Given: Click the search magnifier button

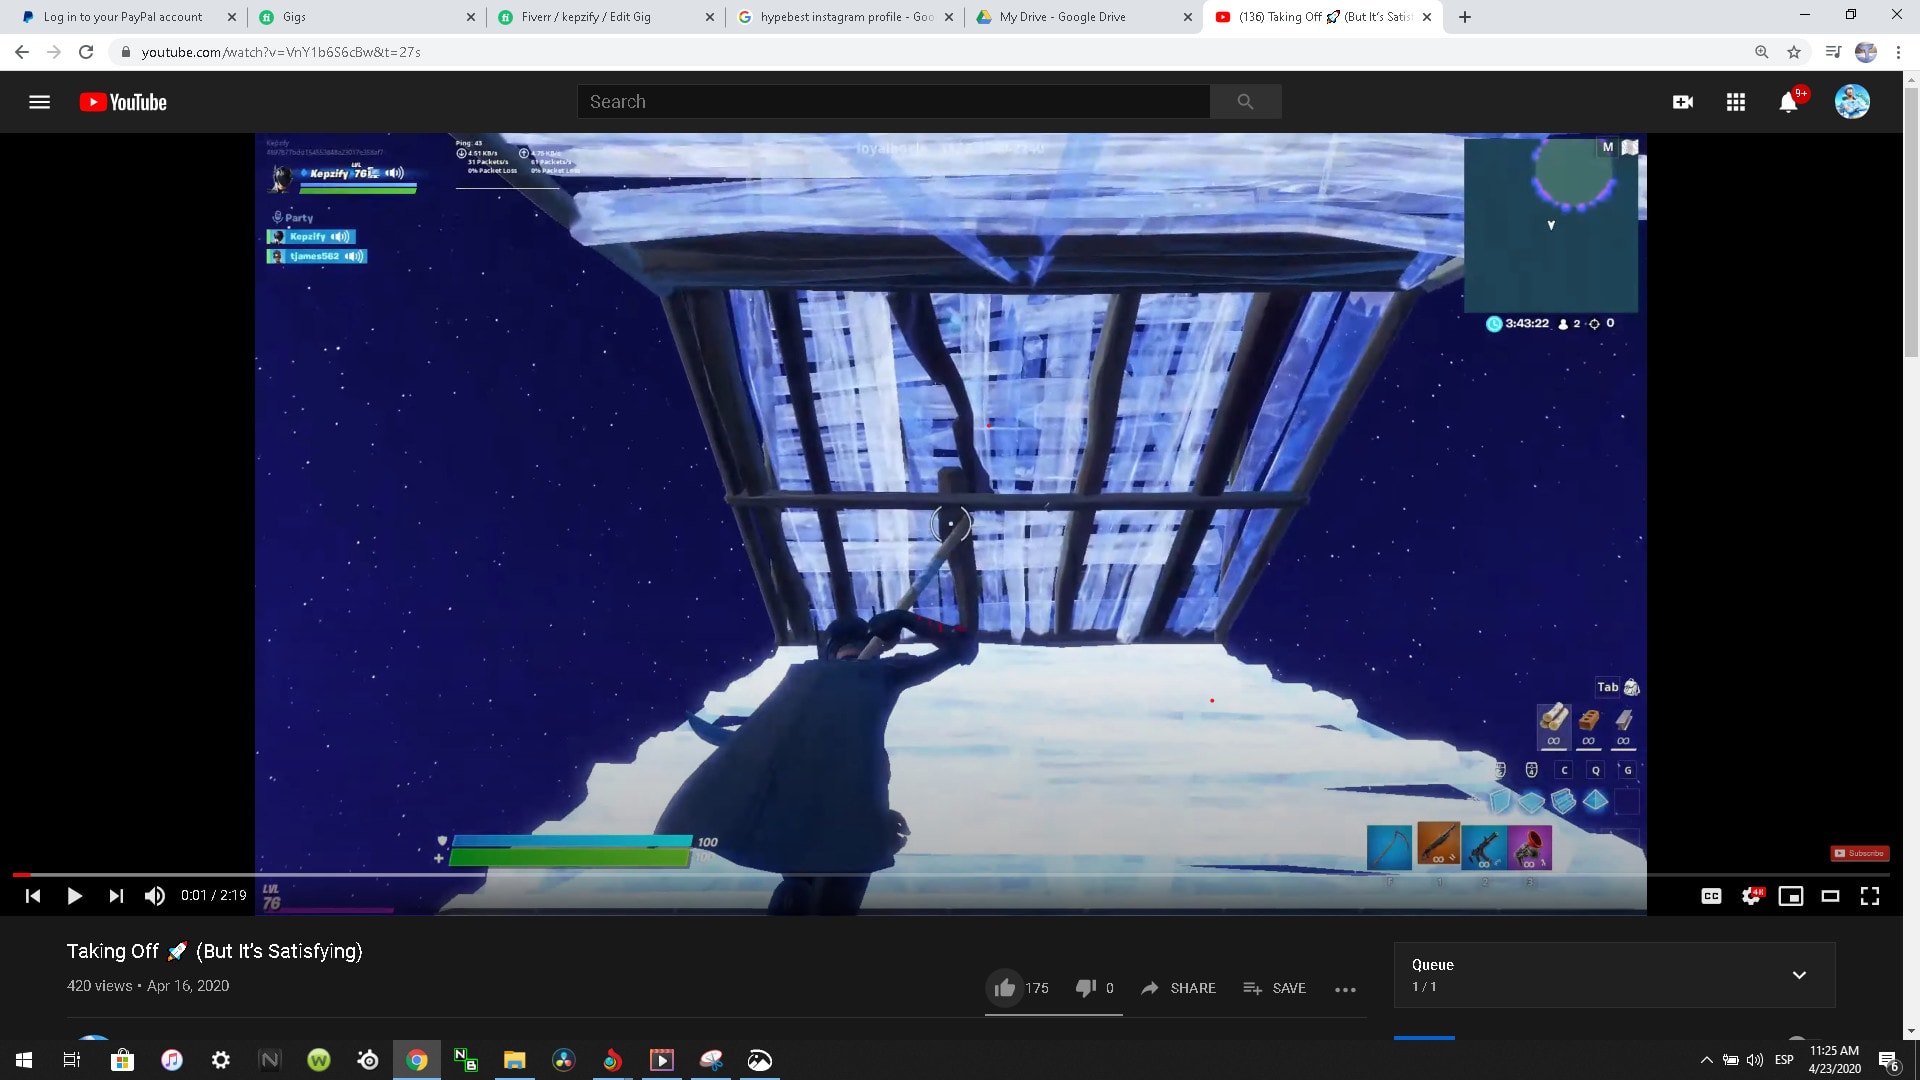Looking at the screenshot, I should point(1245,101).
